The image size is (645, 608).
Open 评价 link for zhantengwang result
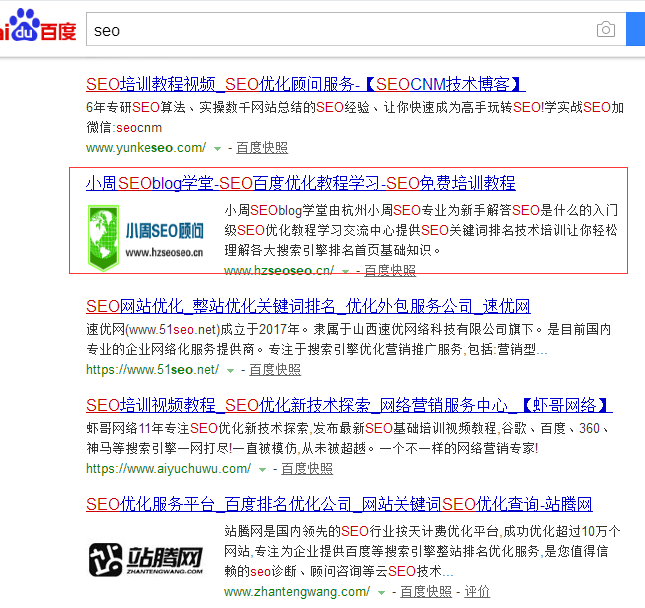[x=477, y=592]
